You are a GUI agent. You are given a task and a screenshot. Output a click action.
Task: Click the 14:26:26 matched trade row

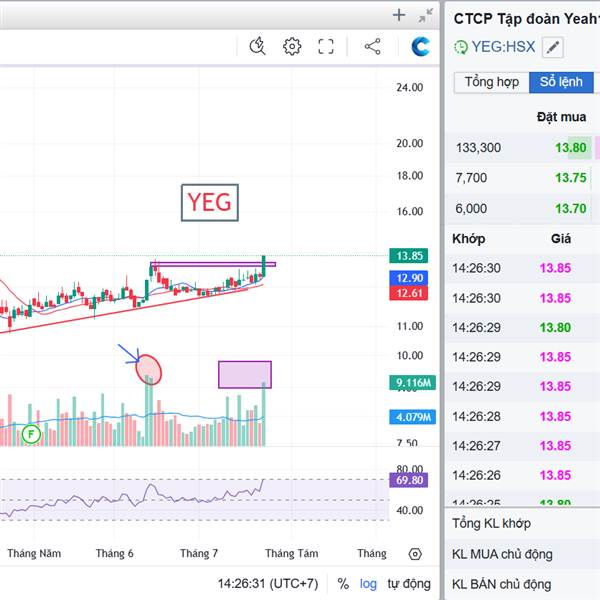coord(522,475)
